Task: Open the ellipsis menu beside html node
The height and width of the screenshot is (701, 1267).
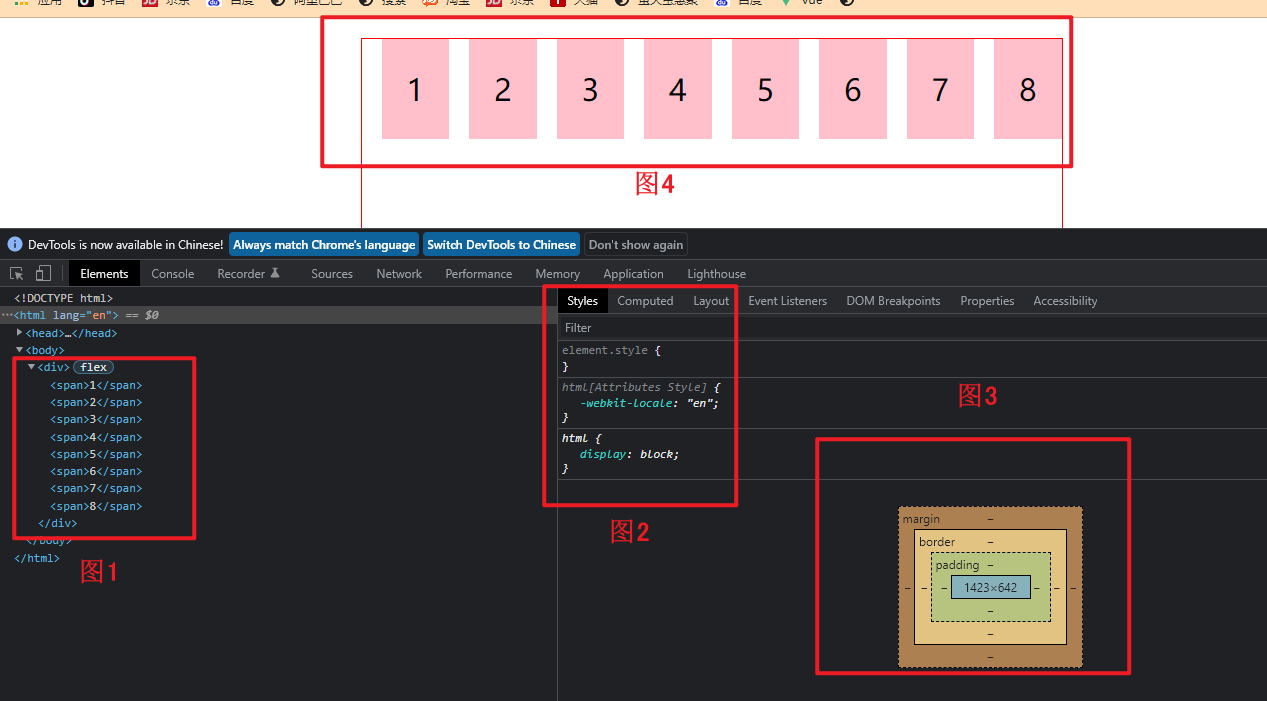Action: (7, 315)
